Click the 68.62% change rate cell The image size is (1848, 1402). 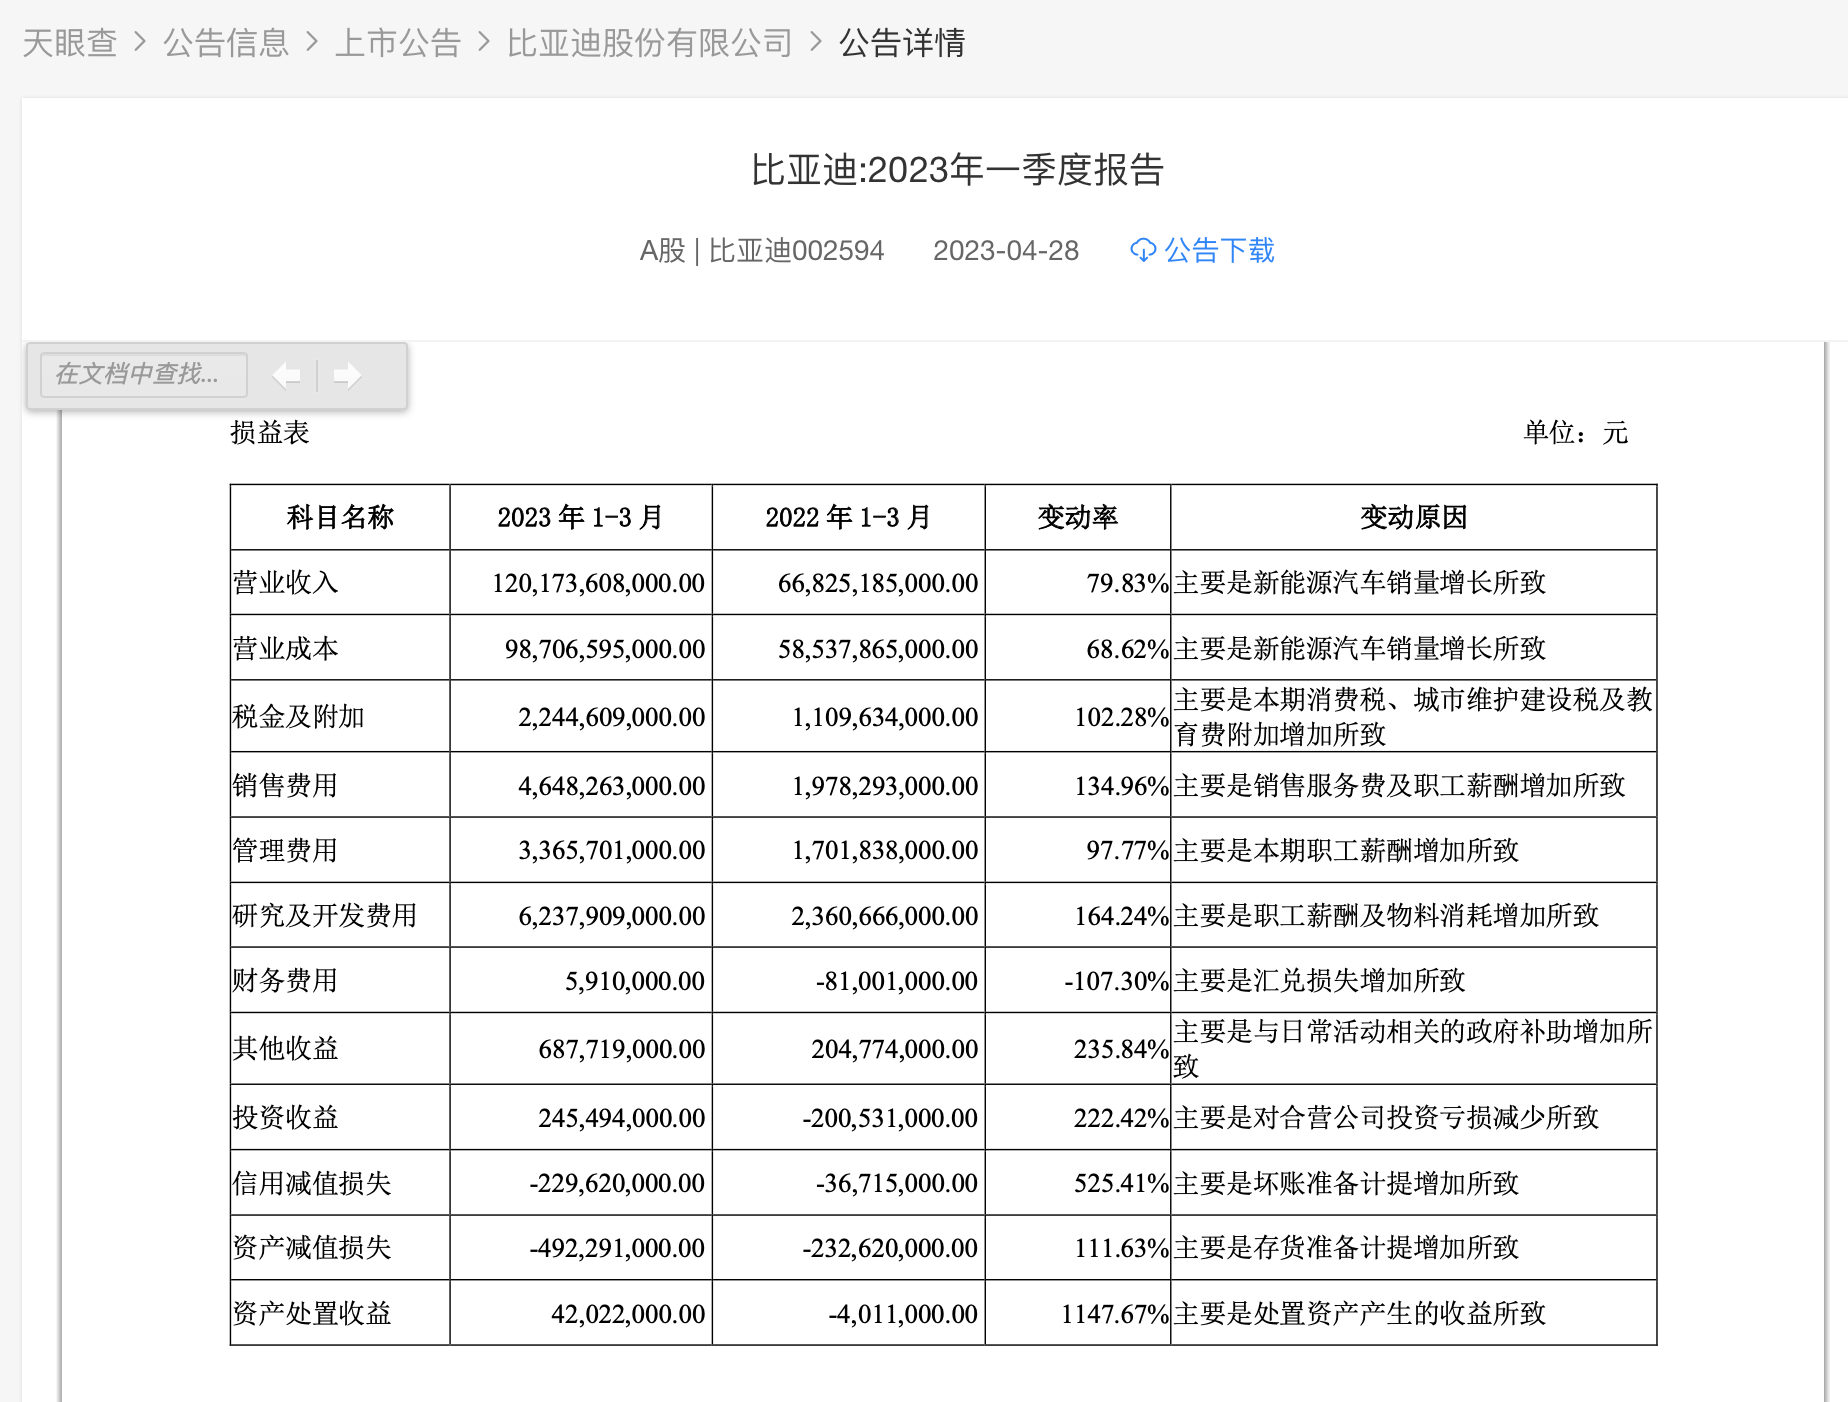[x=1128, y=649]
